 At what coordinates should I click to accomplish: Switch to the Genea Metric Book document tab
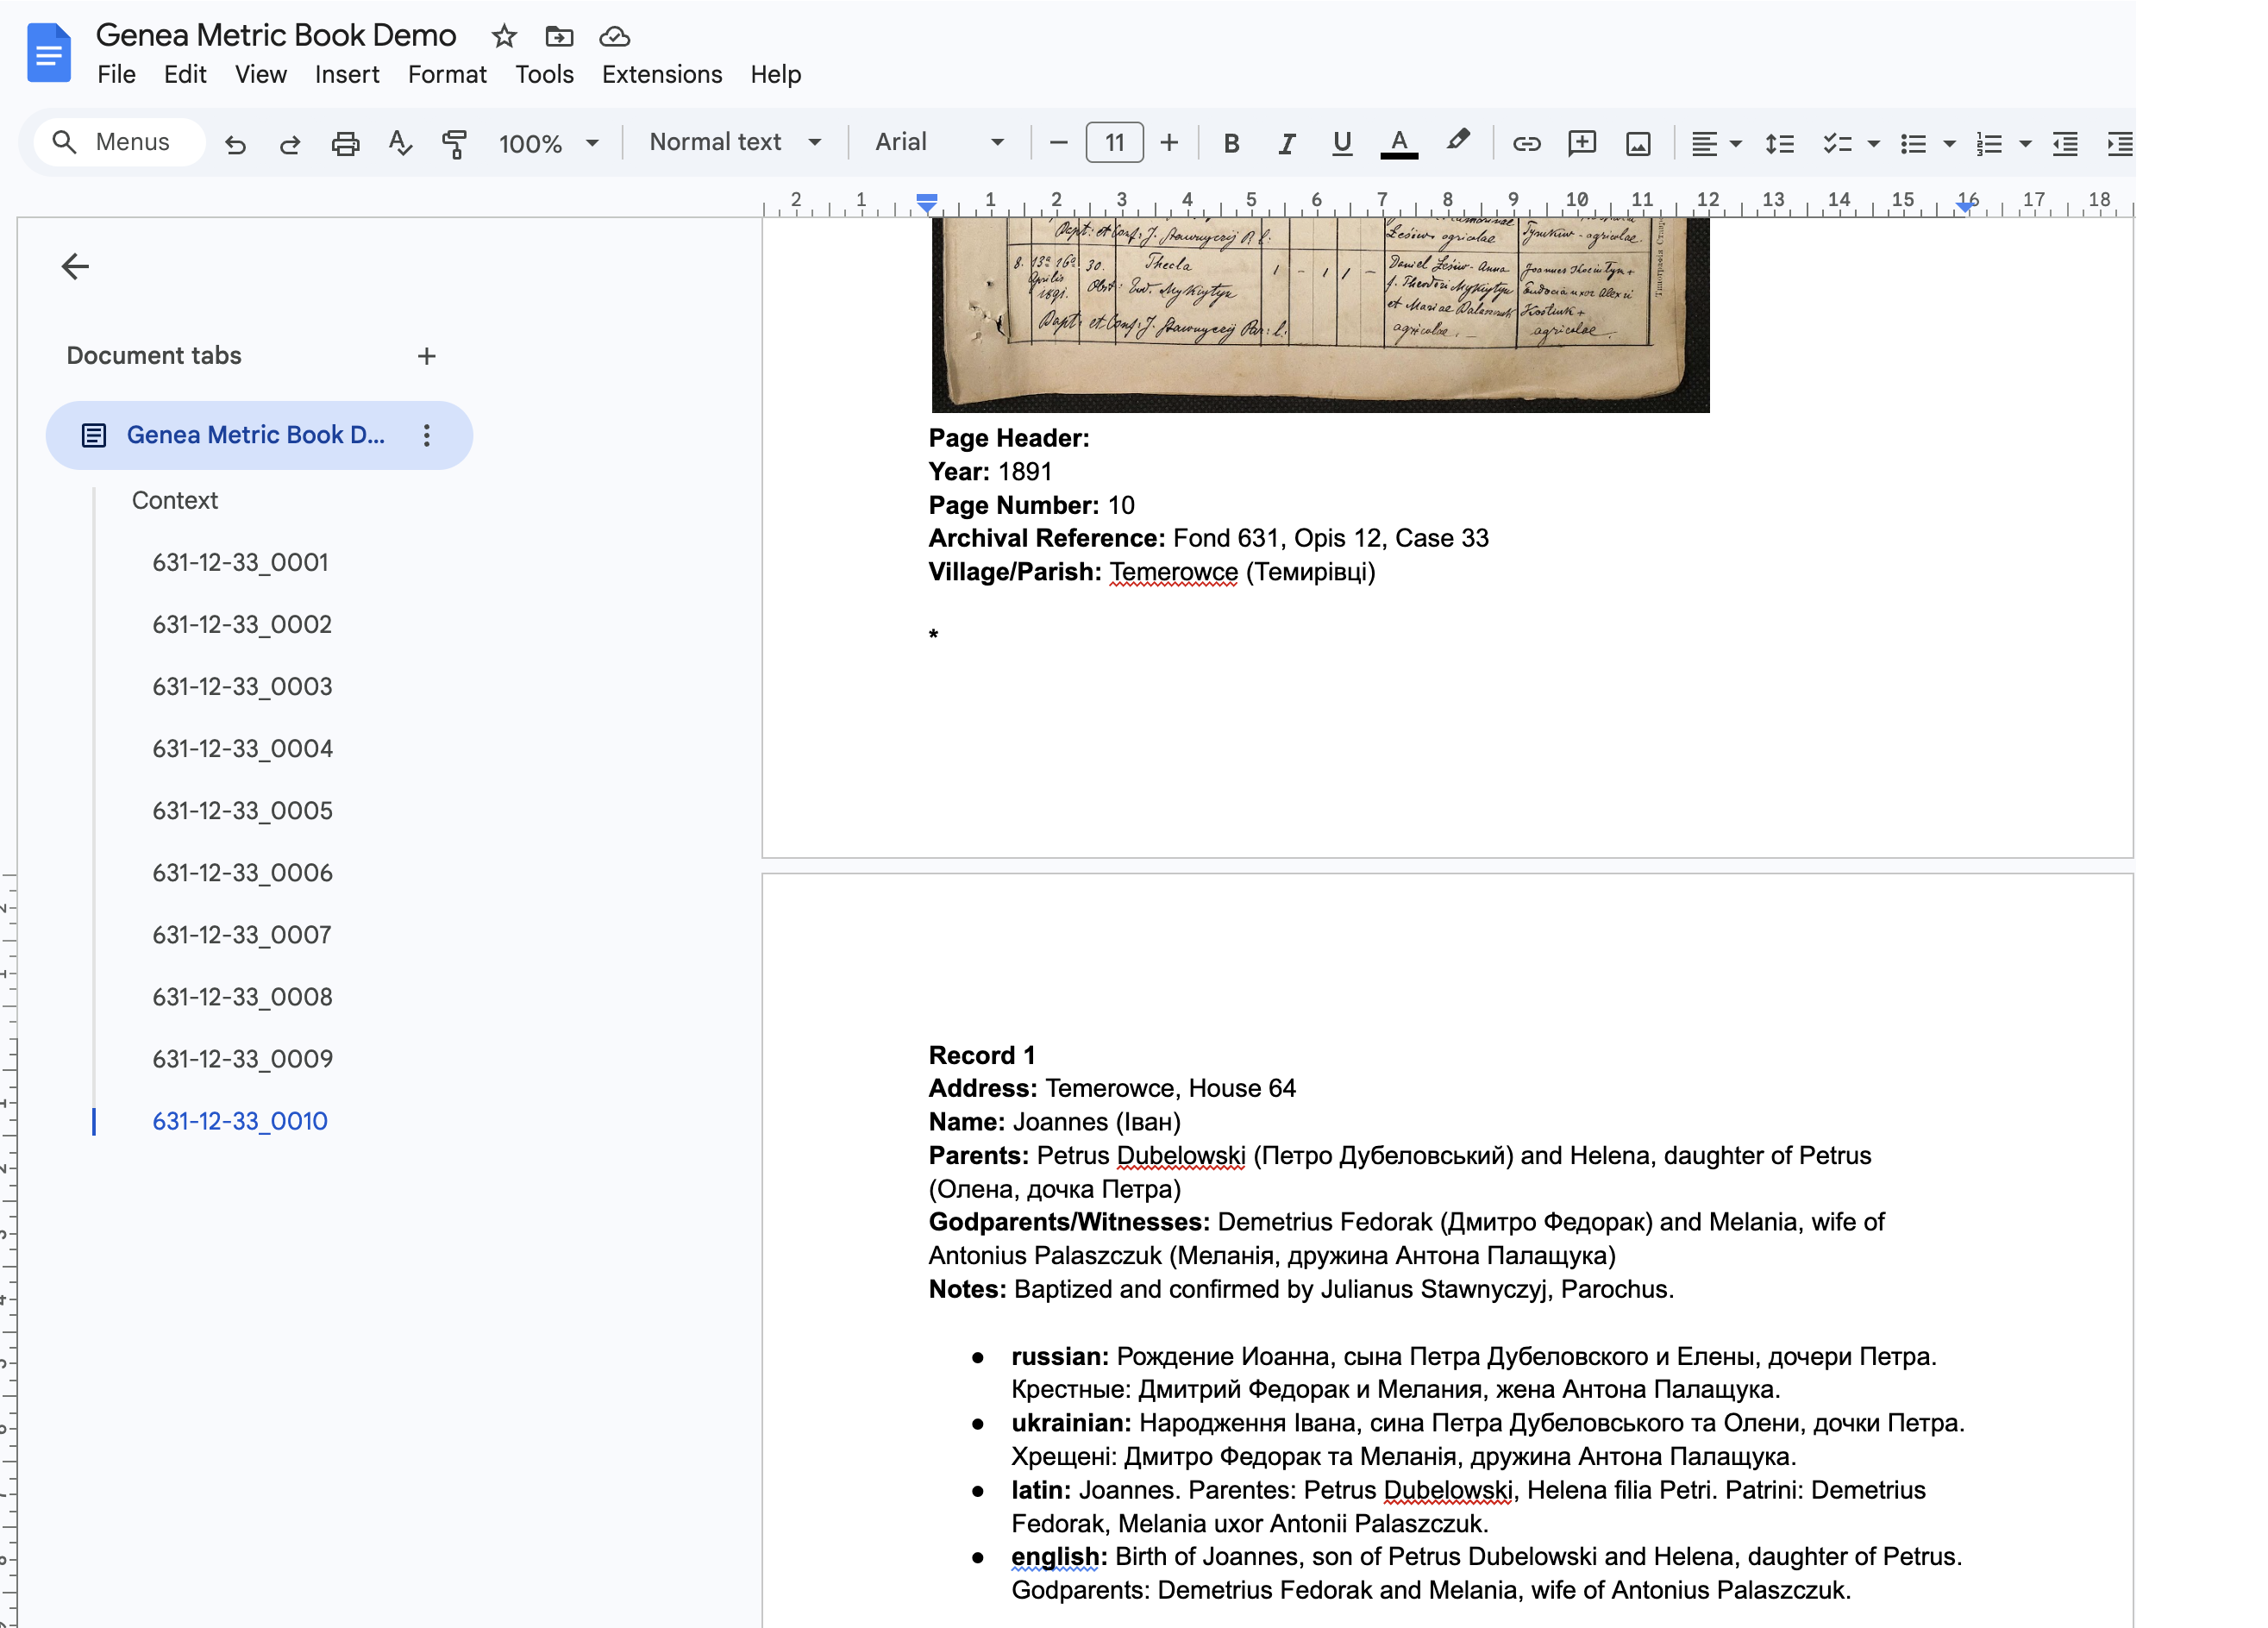tap(256, 435)
